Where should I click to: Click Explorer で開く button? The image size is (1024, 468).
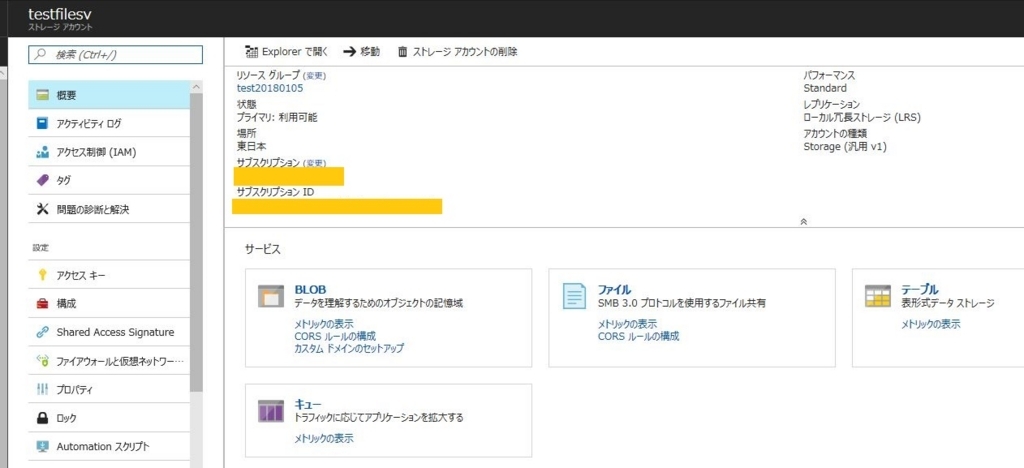click(287, 52)
